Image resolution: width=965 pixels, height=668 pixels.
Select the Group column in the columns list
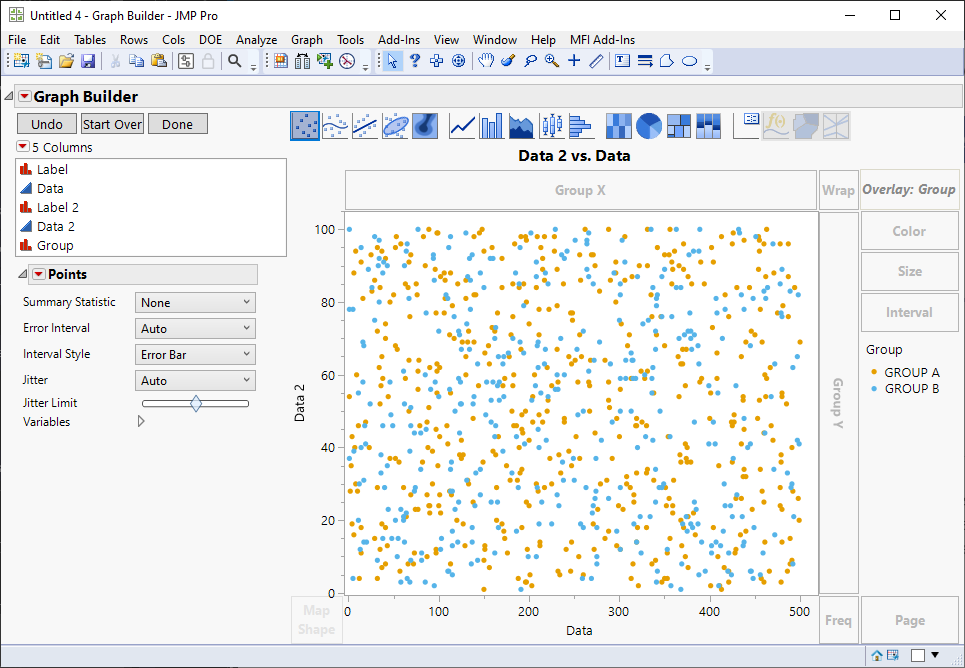point(56,245)
